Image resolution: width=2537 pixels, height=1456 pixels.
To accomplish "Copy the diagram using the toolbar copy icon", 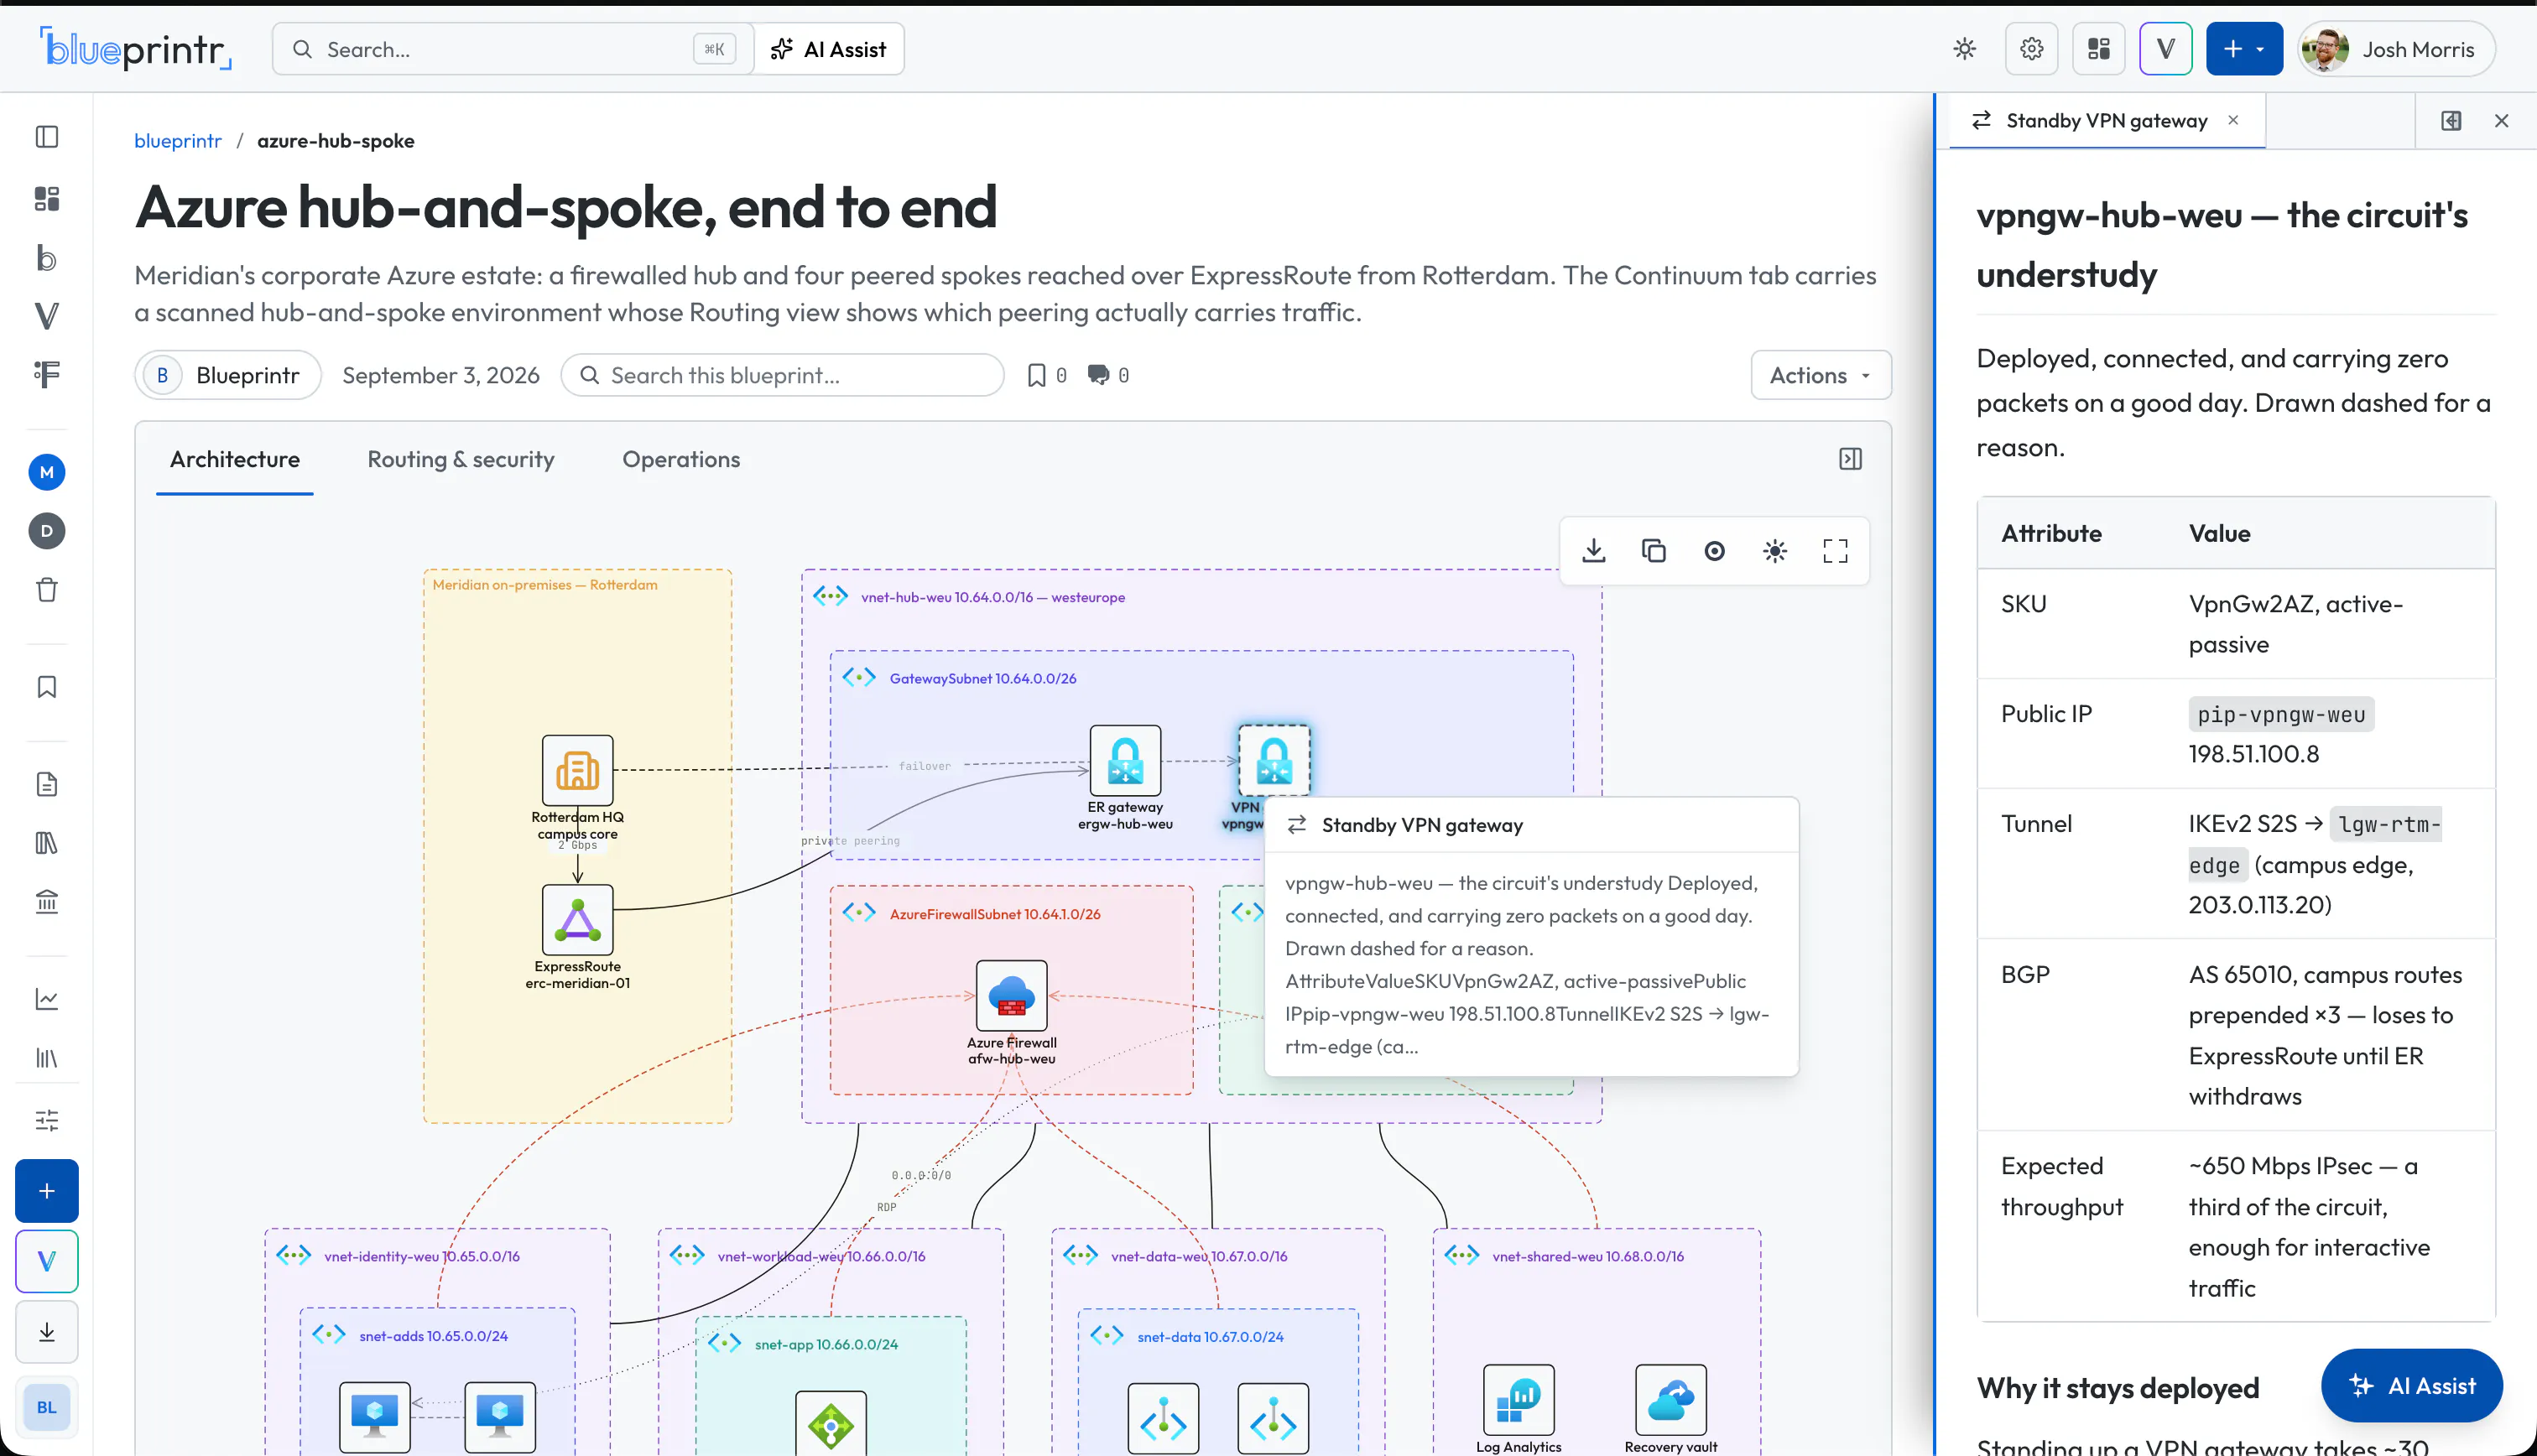I will pyautogui.click(x=1654, y=551).
